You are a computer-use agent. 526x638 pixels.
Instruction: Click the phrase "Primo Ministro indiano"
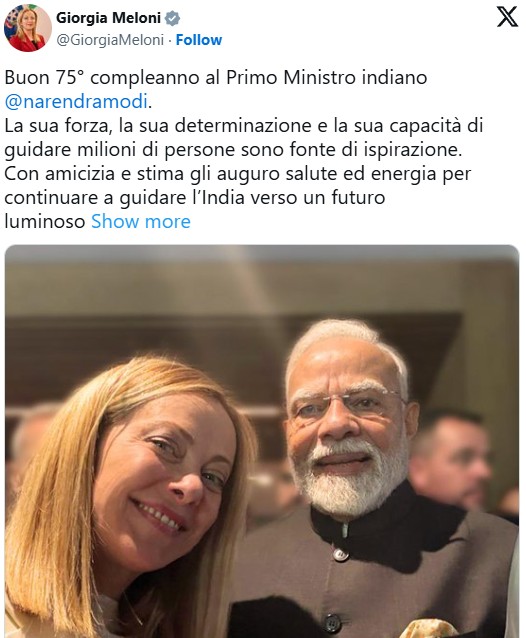(326, 77)
